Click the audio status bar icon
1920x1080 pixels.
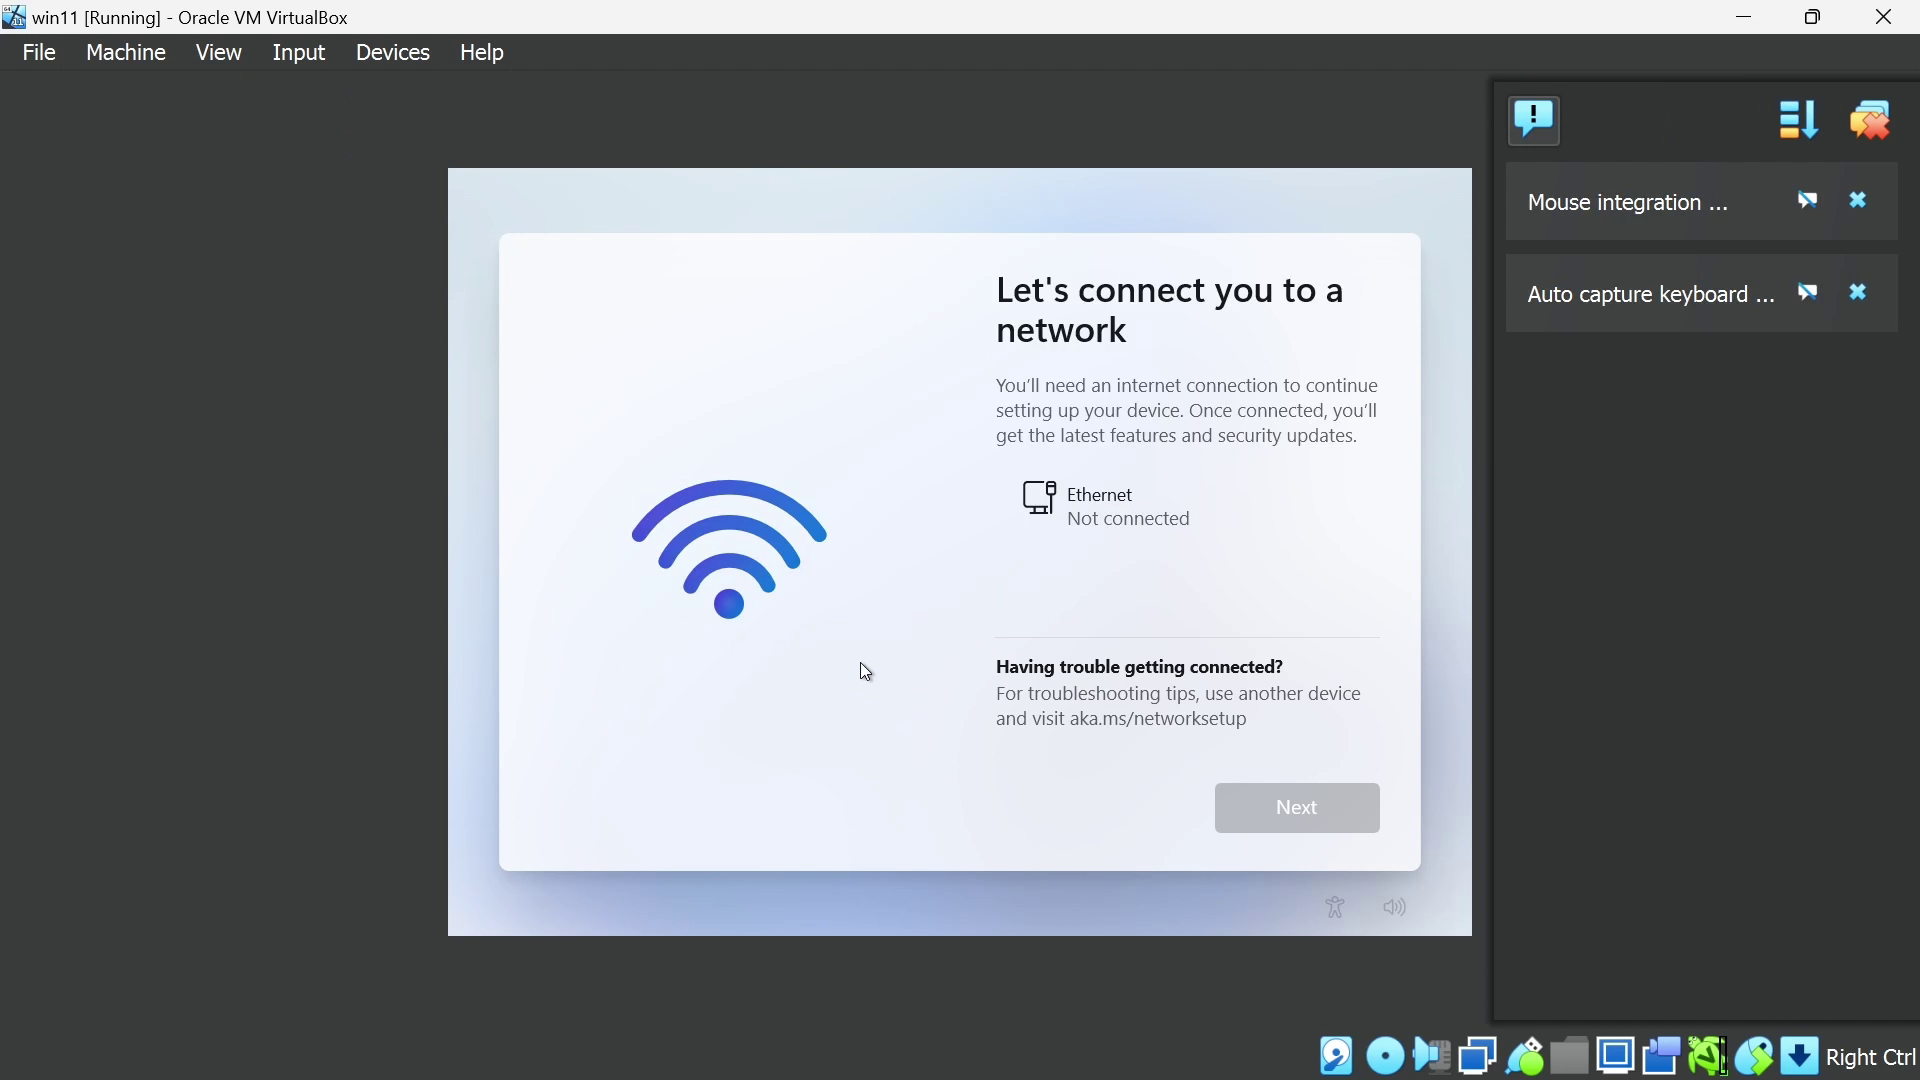point(1432,1056)
